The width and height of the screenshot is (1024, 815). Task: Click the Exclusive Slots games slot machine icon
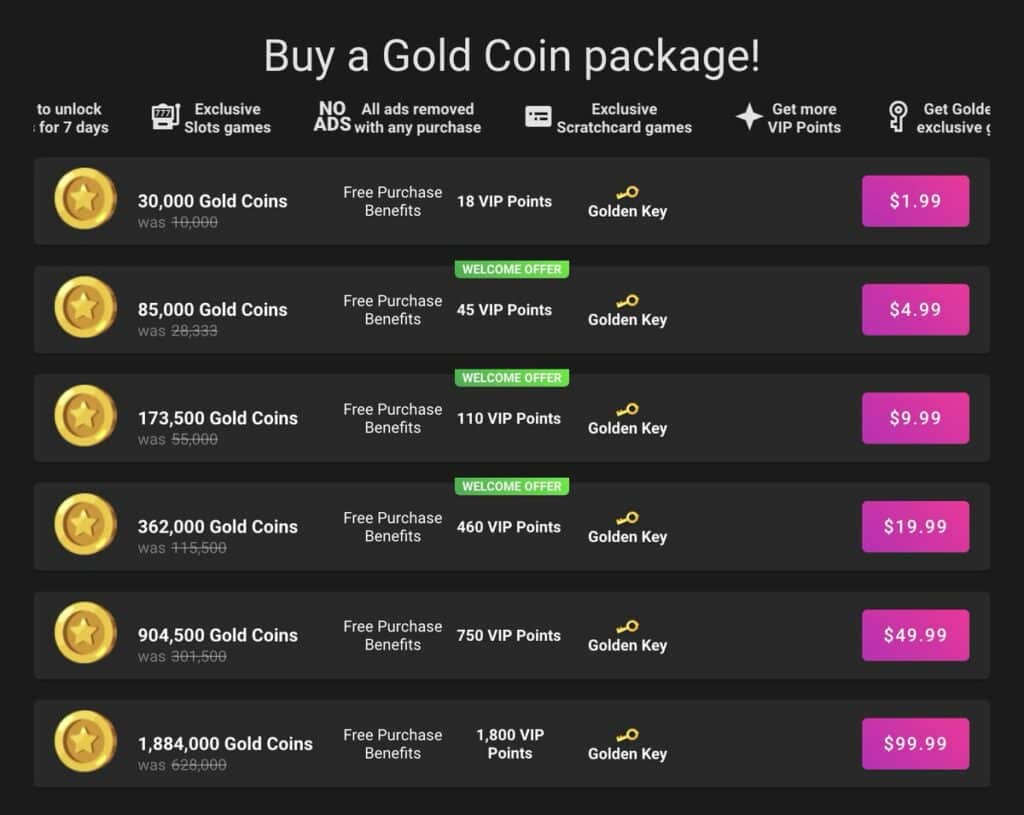(165, 118)
